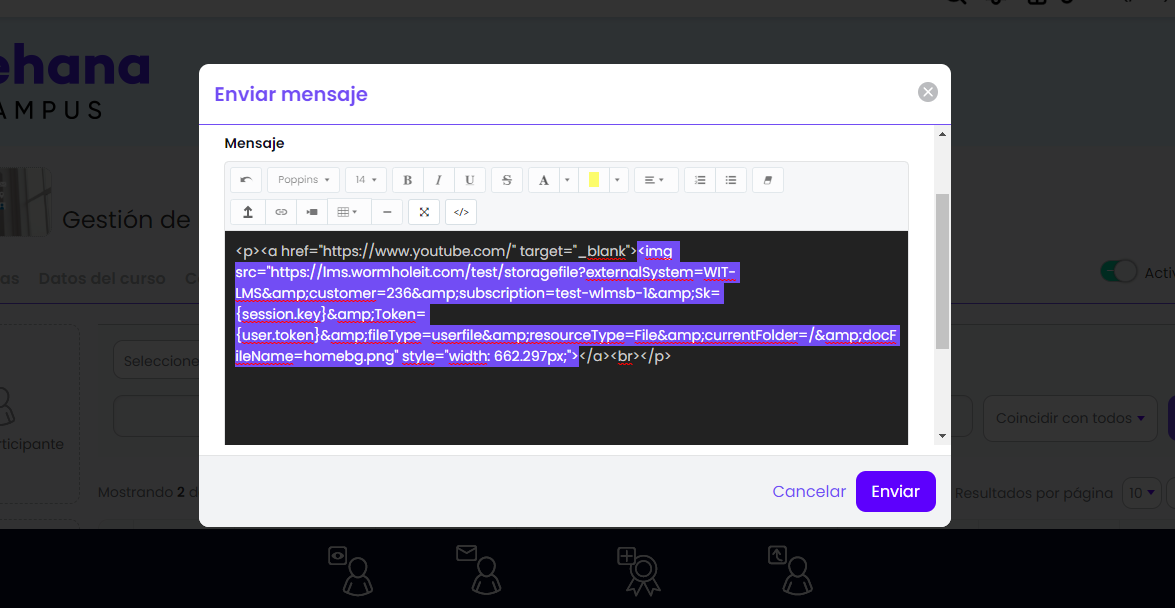This screenshot has width=1175, height=608.
Task: Open the insert table dropdown
Action: tap(349, 212)
